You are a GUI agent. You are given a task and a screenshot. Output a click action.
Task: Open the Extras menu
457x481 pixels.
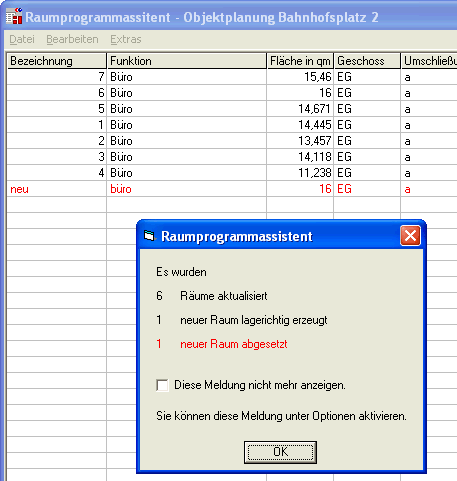[126, 39]
